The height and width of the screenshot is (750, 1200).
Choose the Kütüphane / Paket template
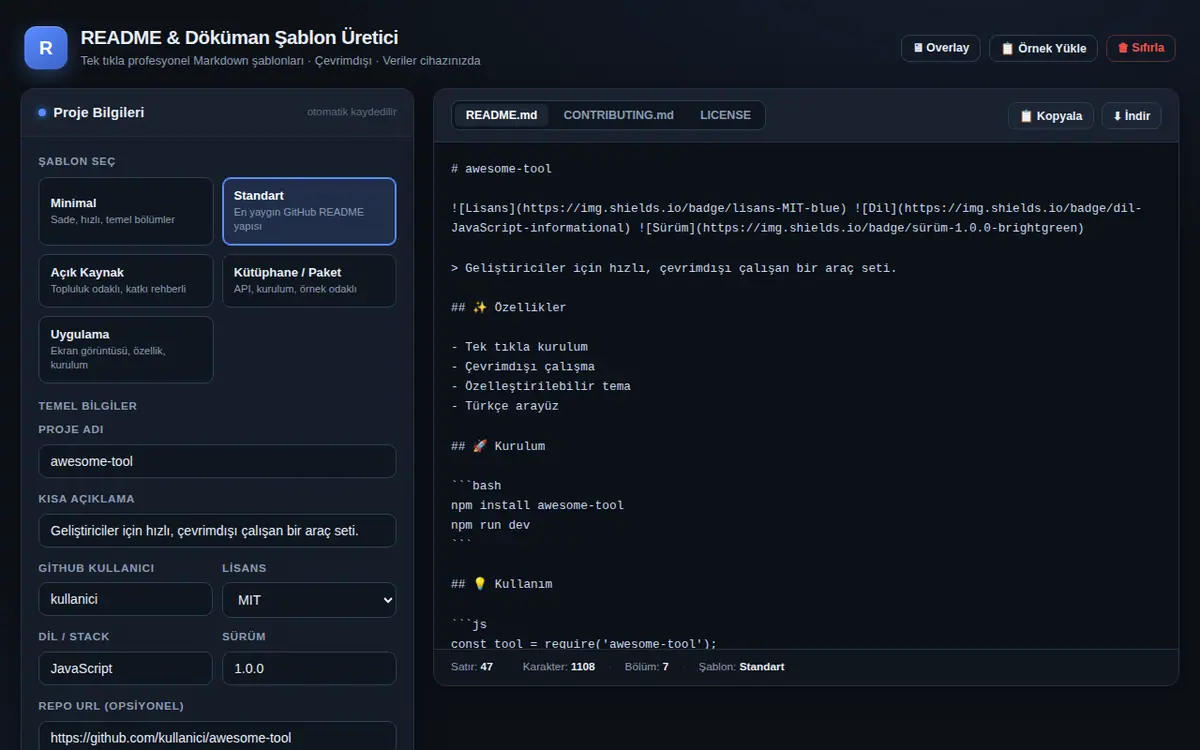[309, 280]
